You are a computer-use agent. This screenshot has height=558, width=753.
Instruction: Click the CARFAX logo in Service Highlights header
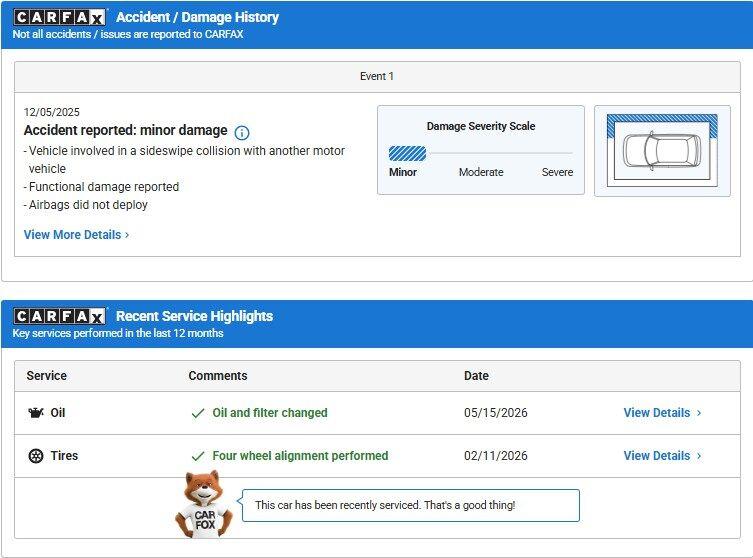pyautogui.click(x=60, y=316)
